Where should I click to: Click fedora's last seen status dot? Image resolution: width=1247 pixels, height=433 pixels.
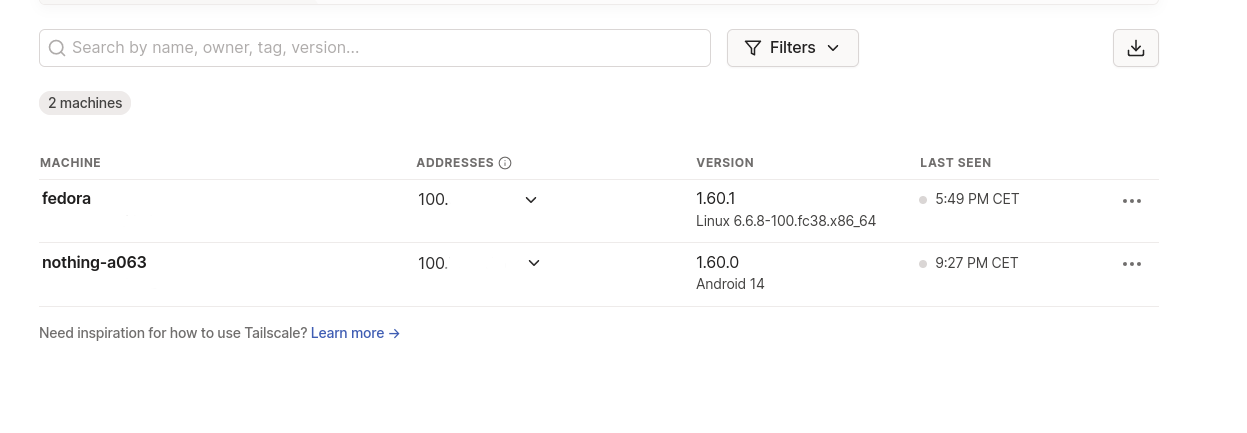923,200
